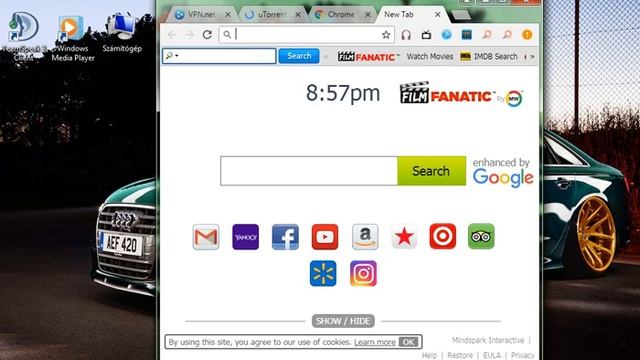Click the blue globe extension icon

pos(447,35)
